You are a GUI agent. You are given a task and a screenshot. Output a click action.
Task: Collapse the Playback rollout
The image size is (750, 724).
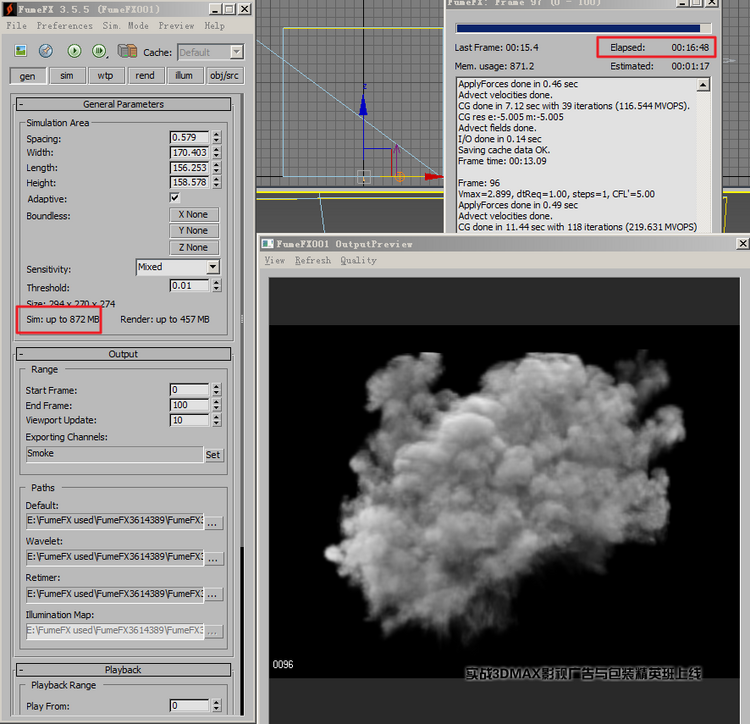[x=123, y=669]
